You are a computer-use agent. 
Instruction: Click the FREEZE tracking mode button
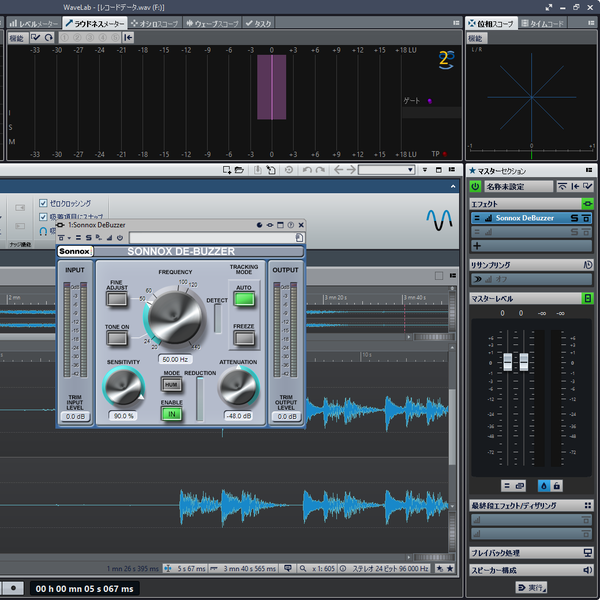[x=244, y=338]
